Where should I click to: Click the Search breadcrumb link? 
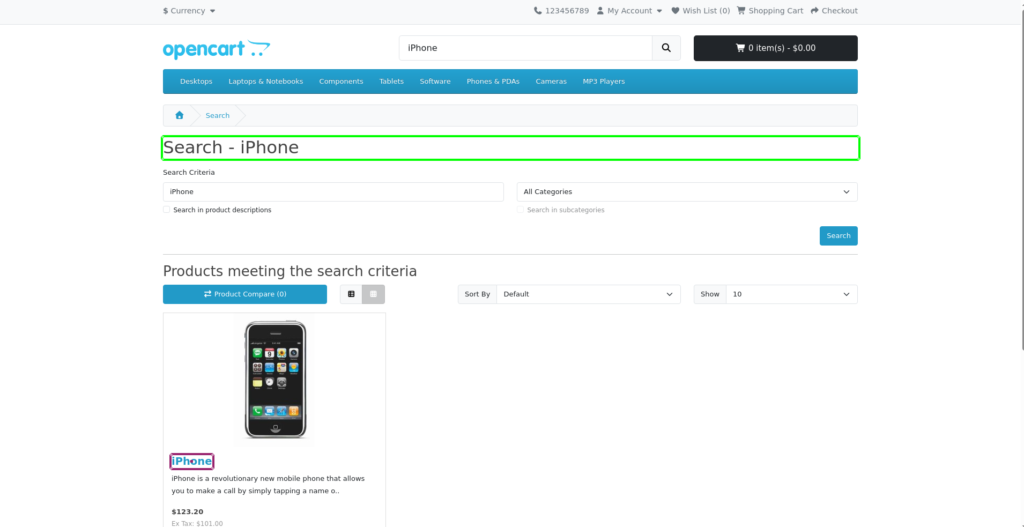click(x=217, y=116)
